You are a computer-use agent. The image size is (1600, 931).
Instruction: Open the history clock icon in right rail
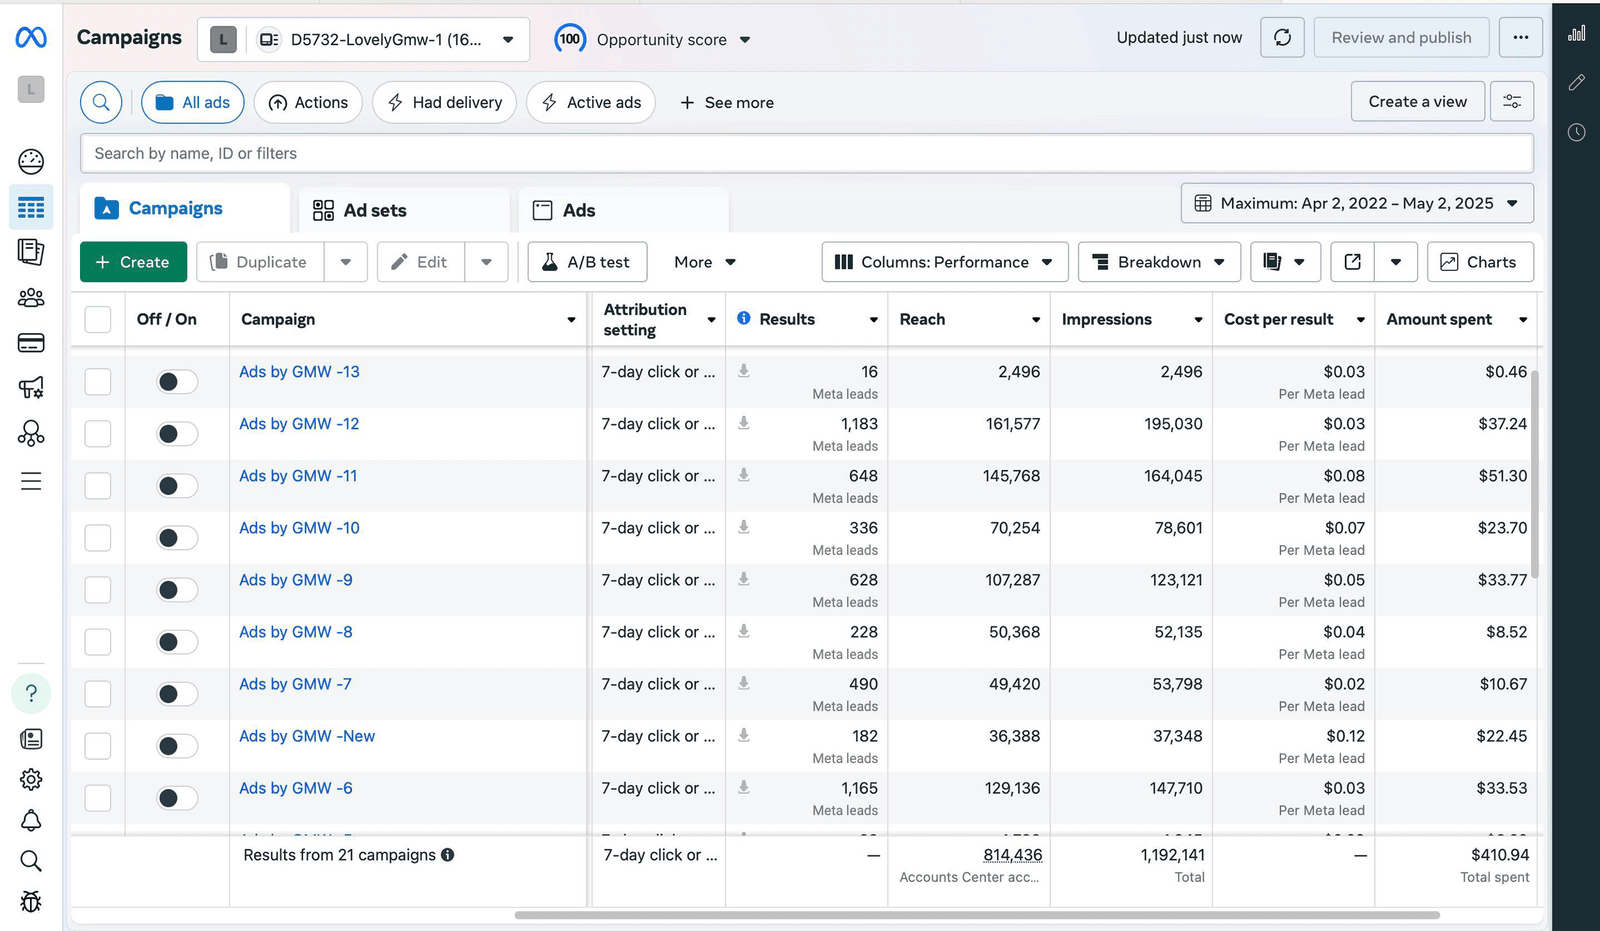(x=1577, y=132)
